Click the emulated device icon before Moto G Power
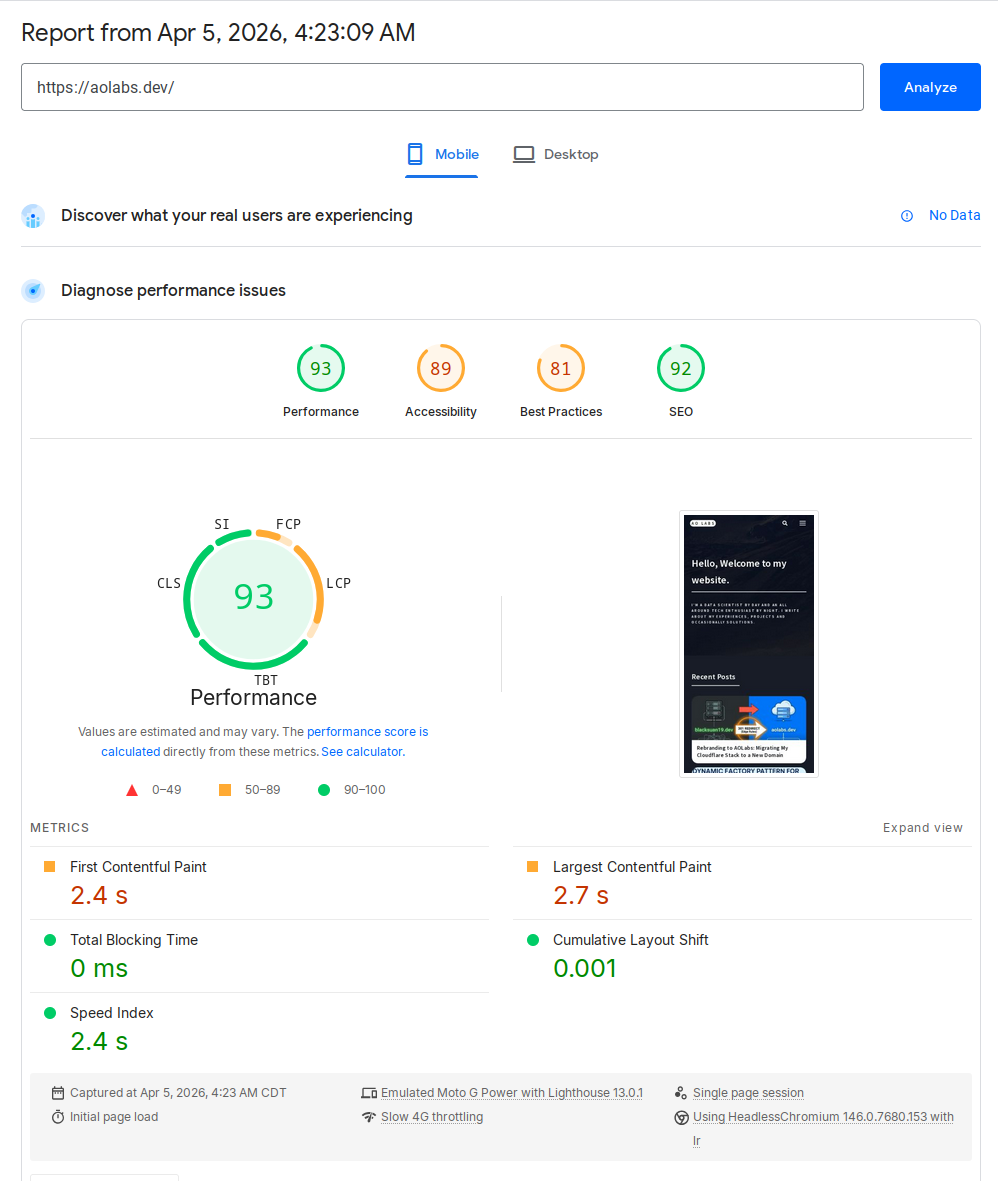This screenshot has height=1181, width=998. point(370,1092)
